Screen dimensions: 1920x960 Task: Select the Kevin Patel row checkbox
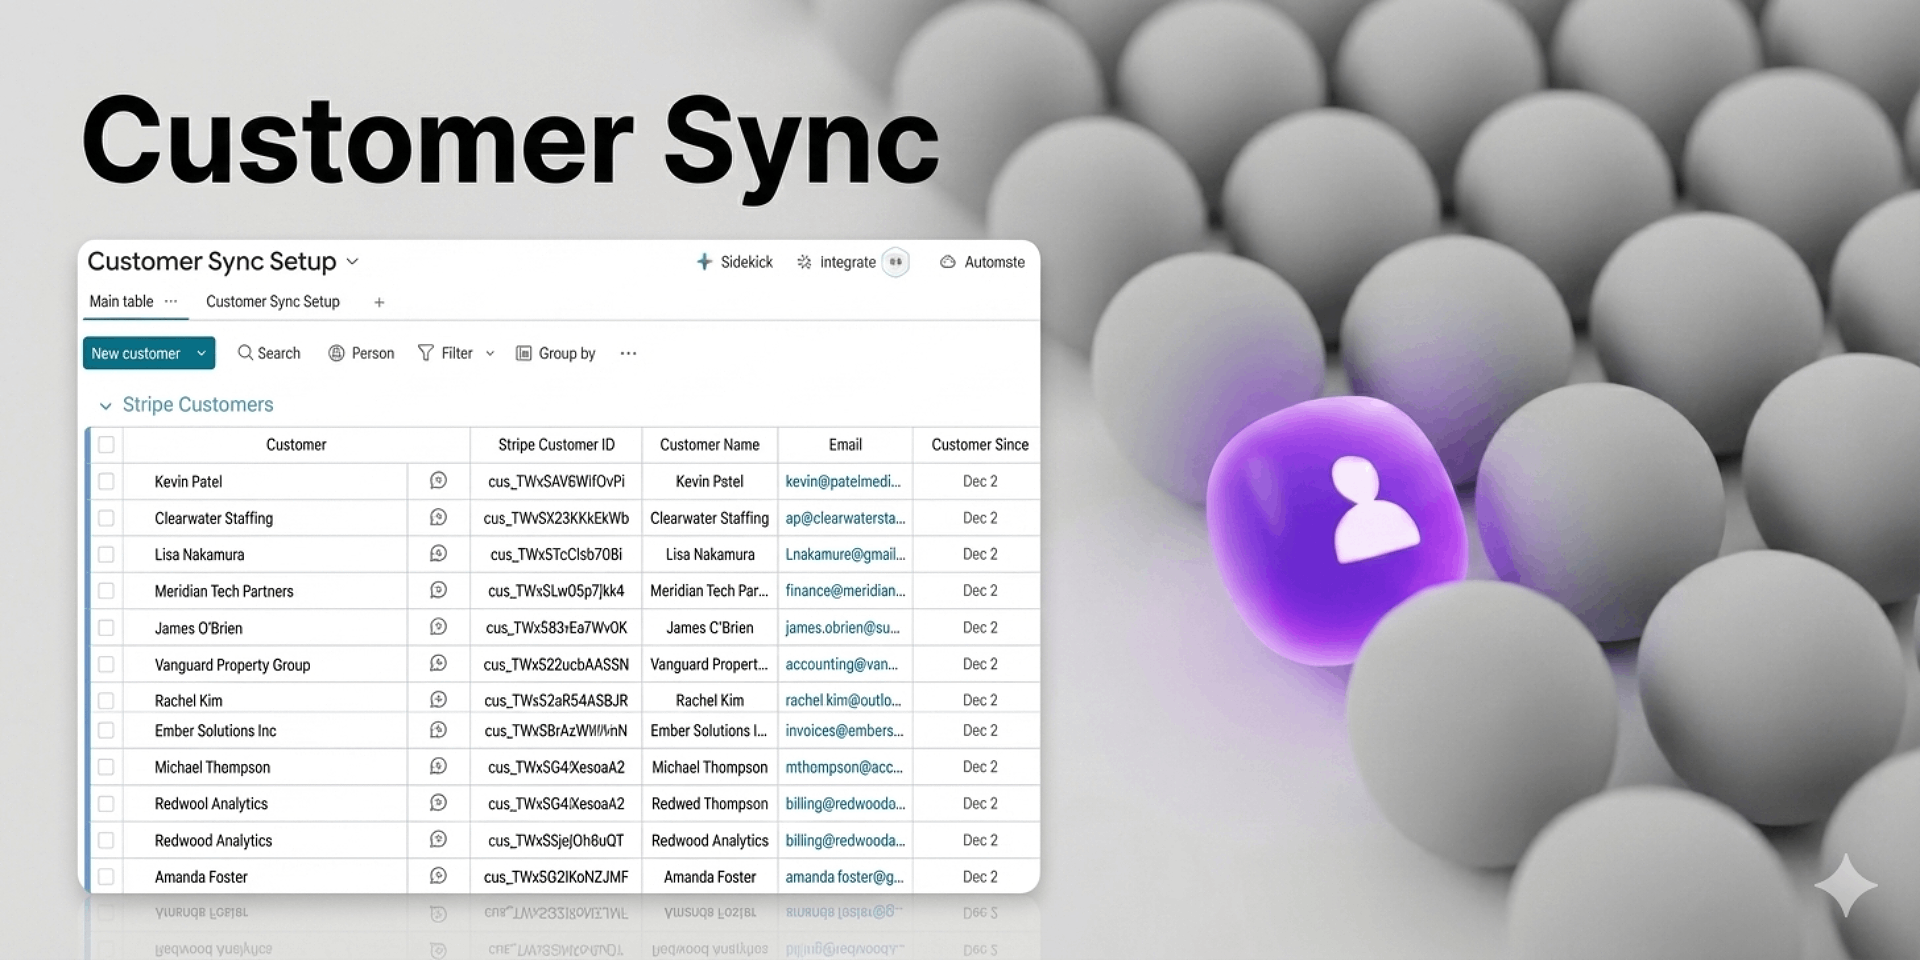tap(106, 482)
